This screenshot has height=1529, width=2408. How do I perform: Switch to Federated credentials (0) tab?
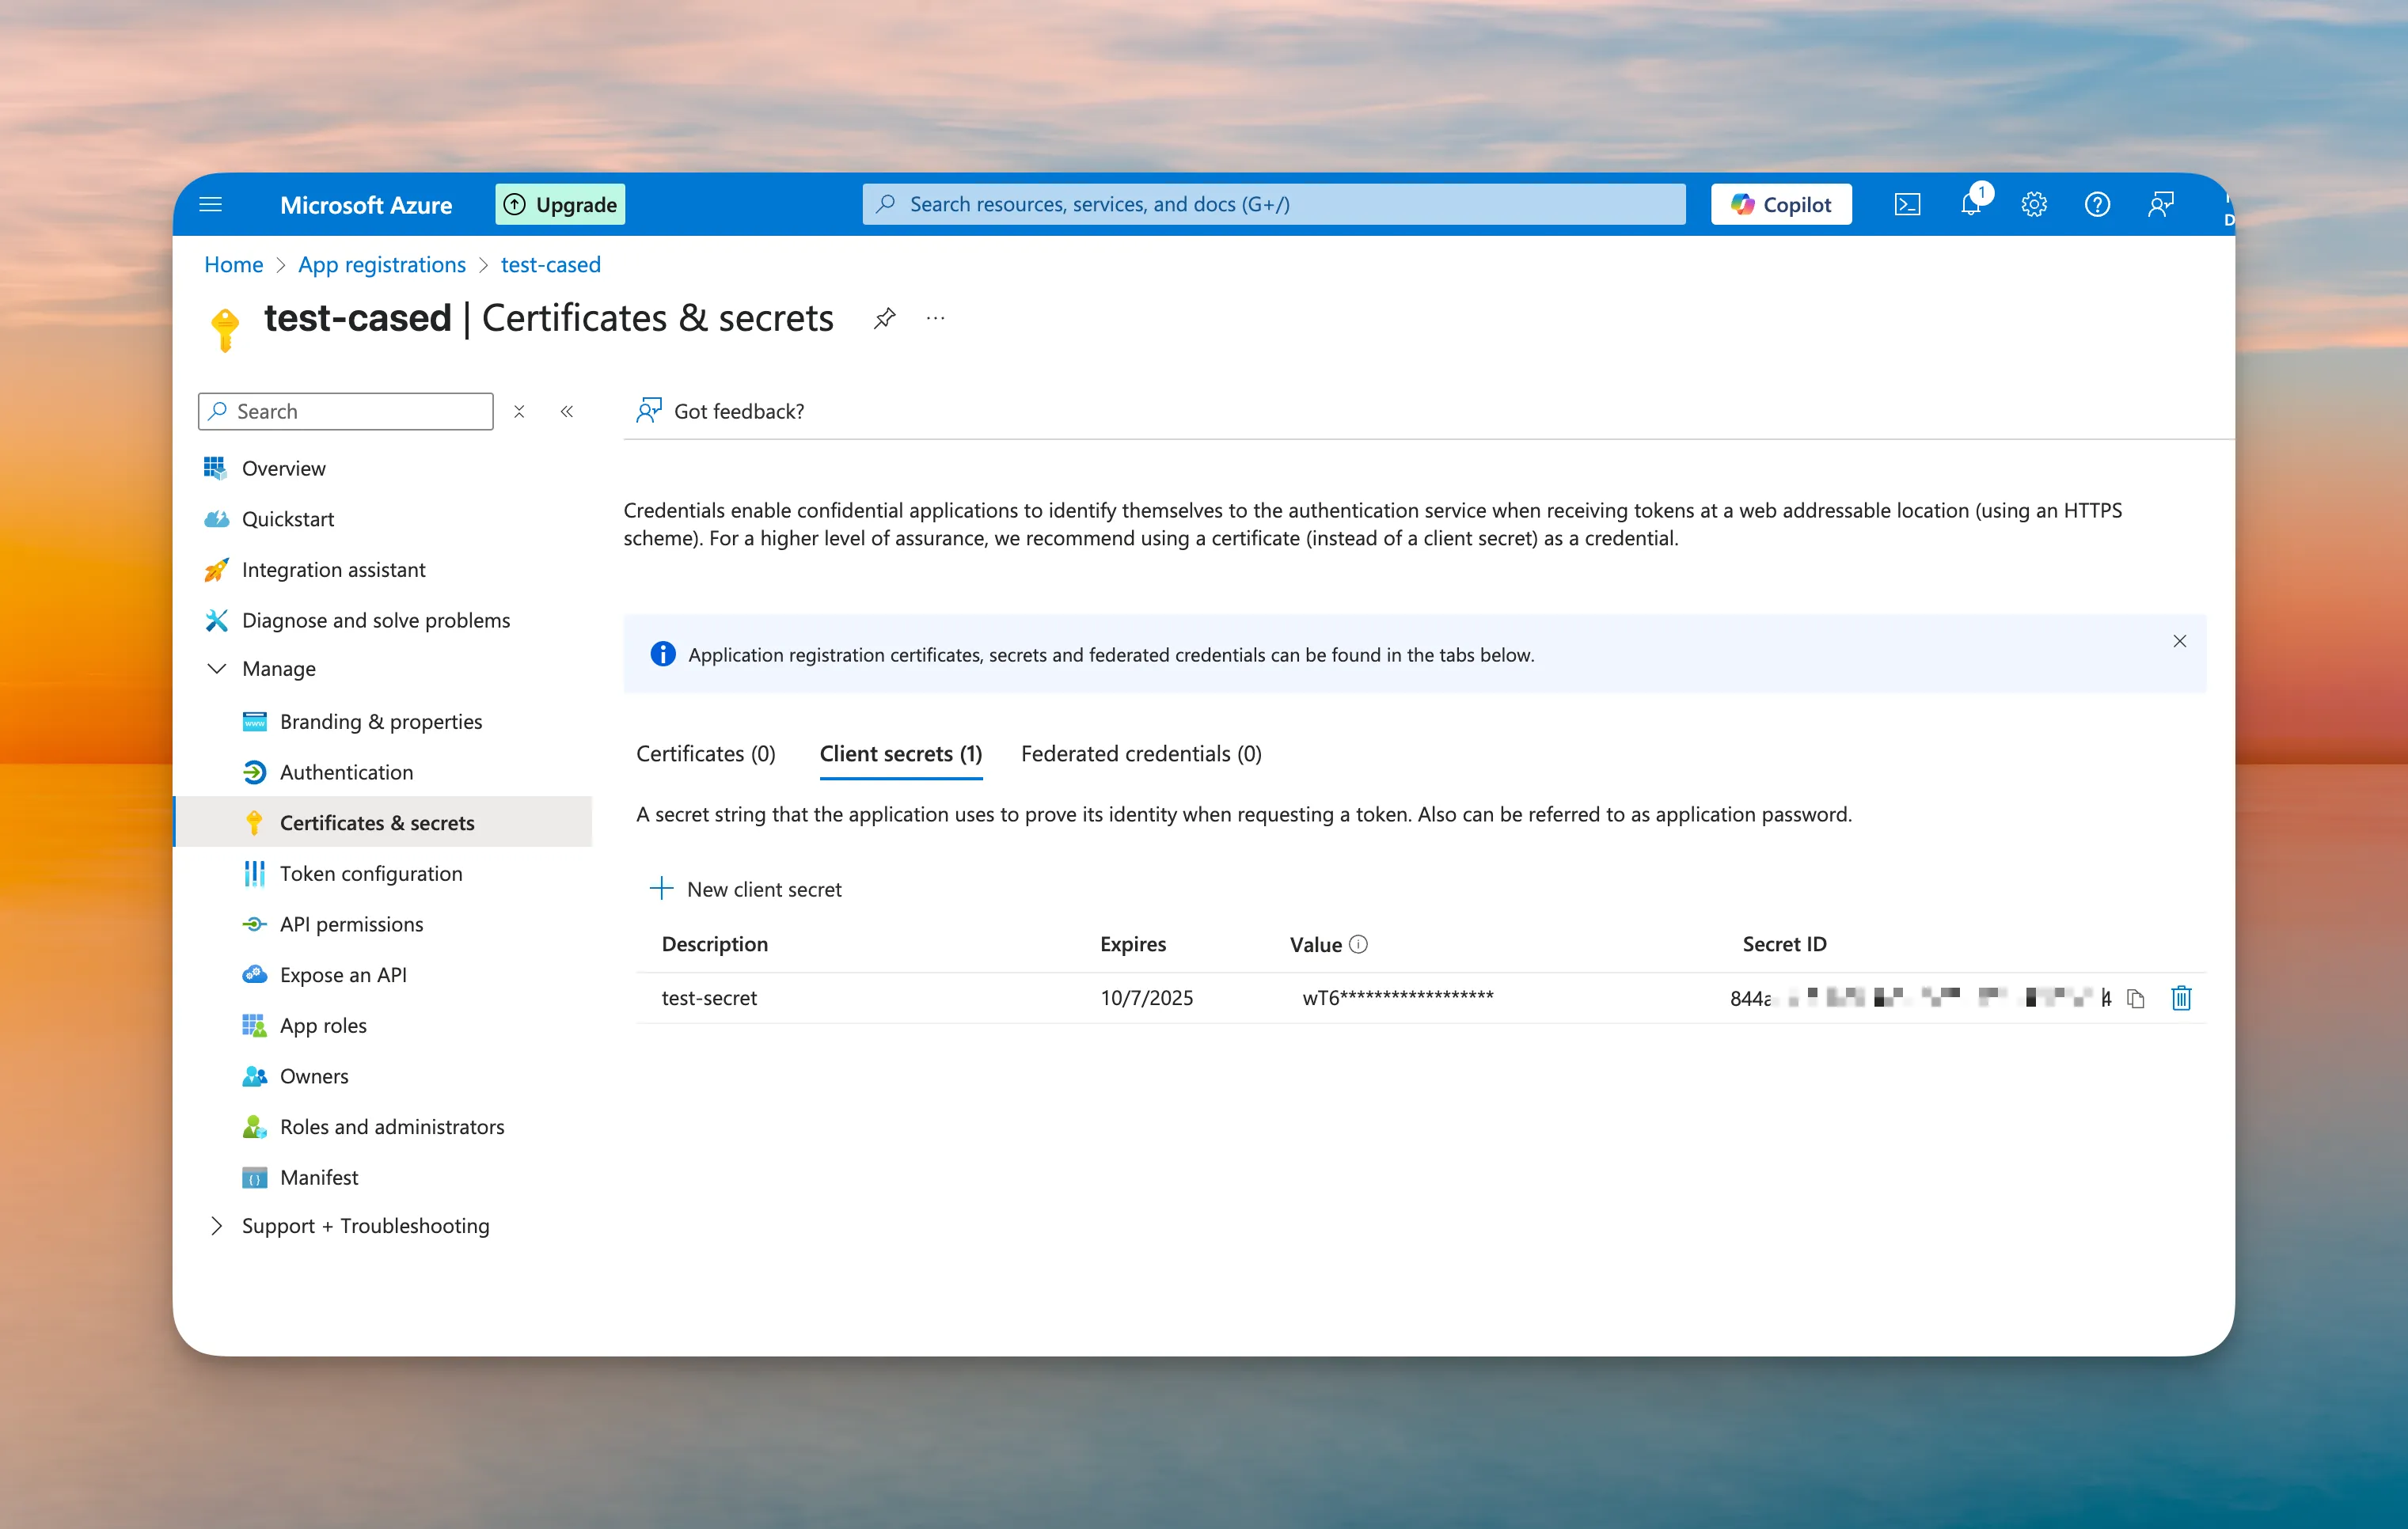coord(1141,753)
